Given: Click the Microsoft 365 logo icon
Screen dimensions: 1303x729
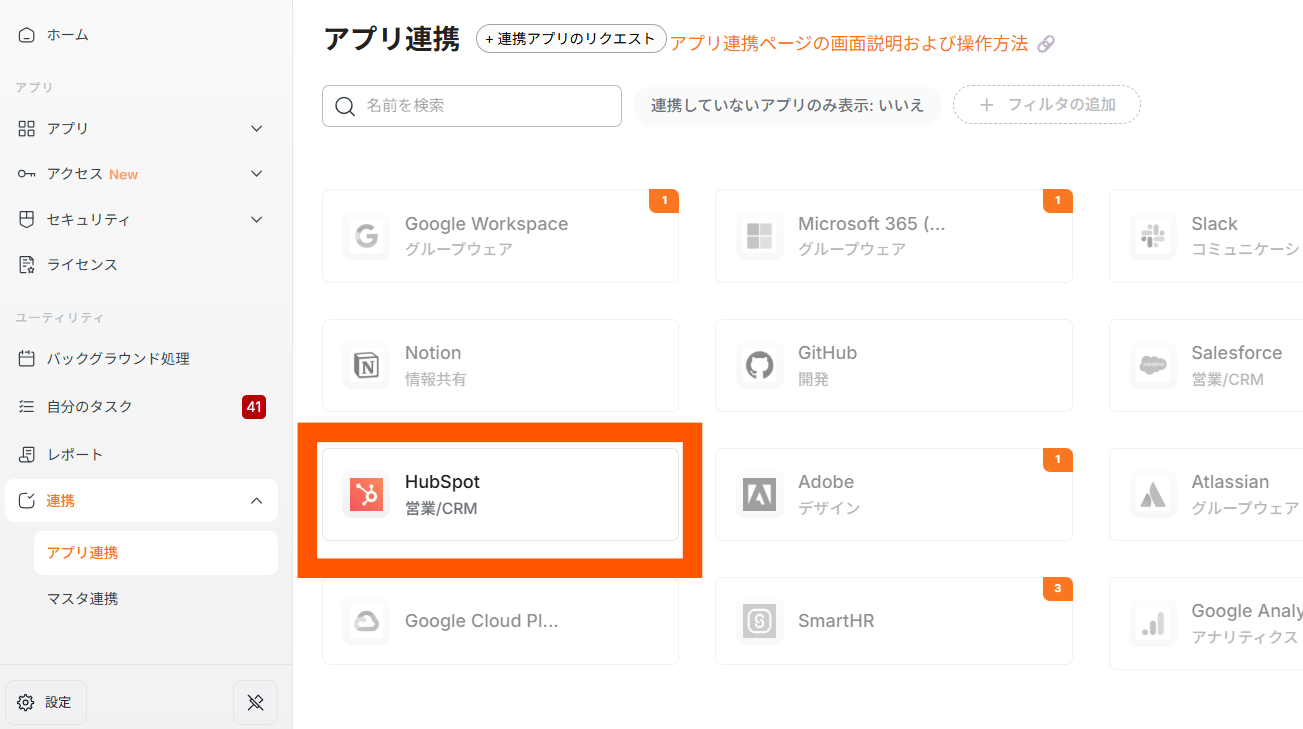Looking at the screenshot, I should [x=759, y=236].
